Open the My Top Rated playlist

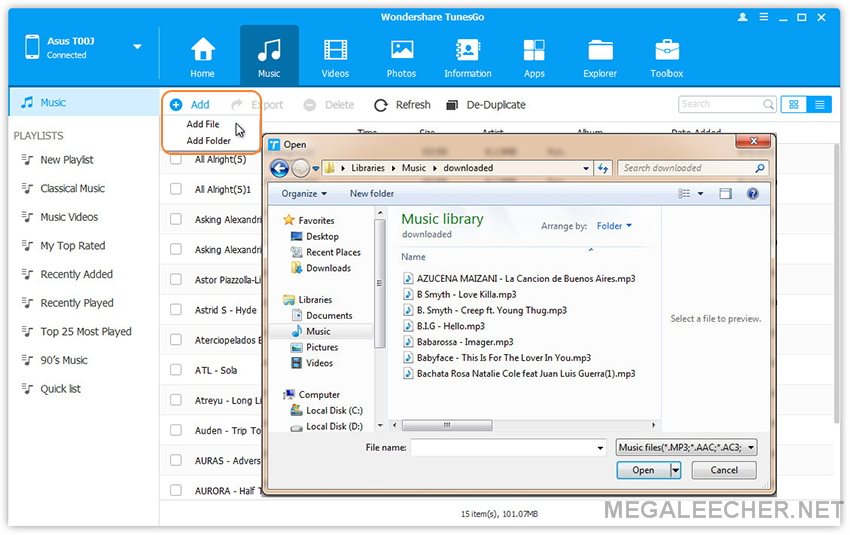point(73,246)
